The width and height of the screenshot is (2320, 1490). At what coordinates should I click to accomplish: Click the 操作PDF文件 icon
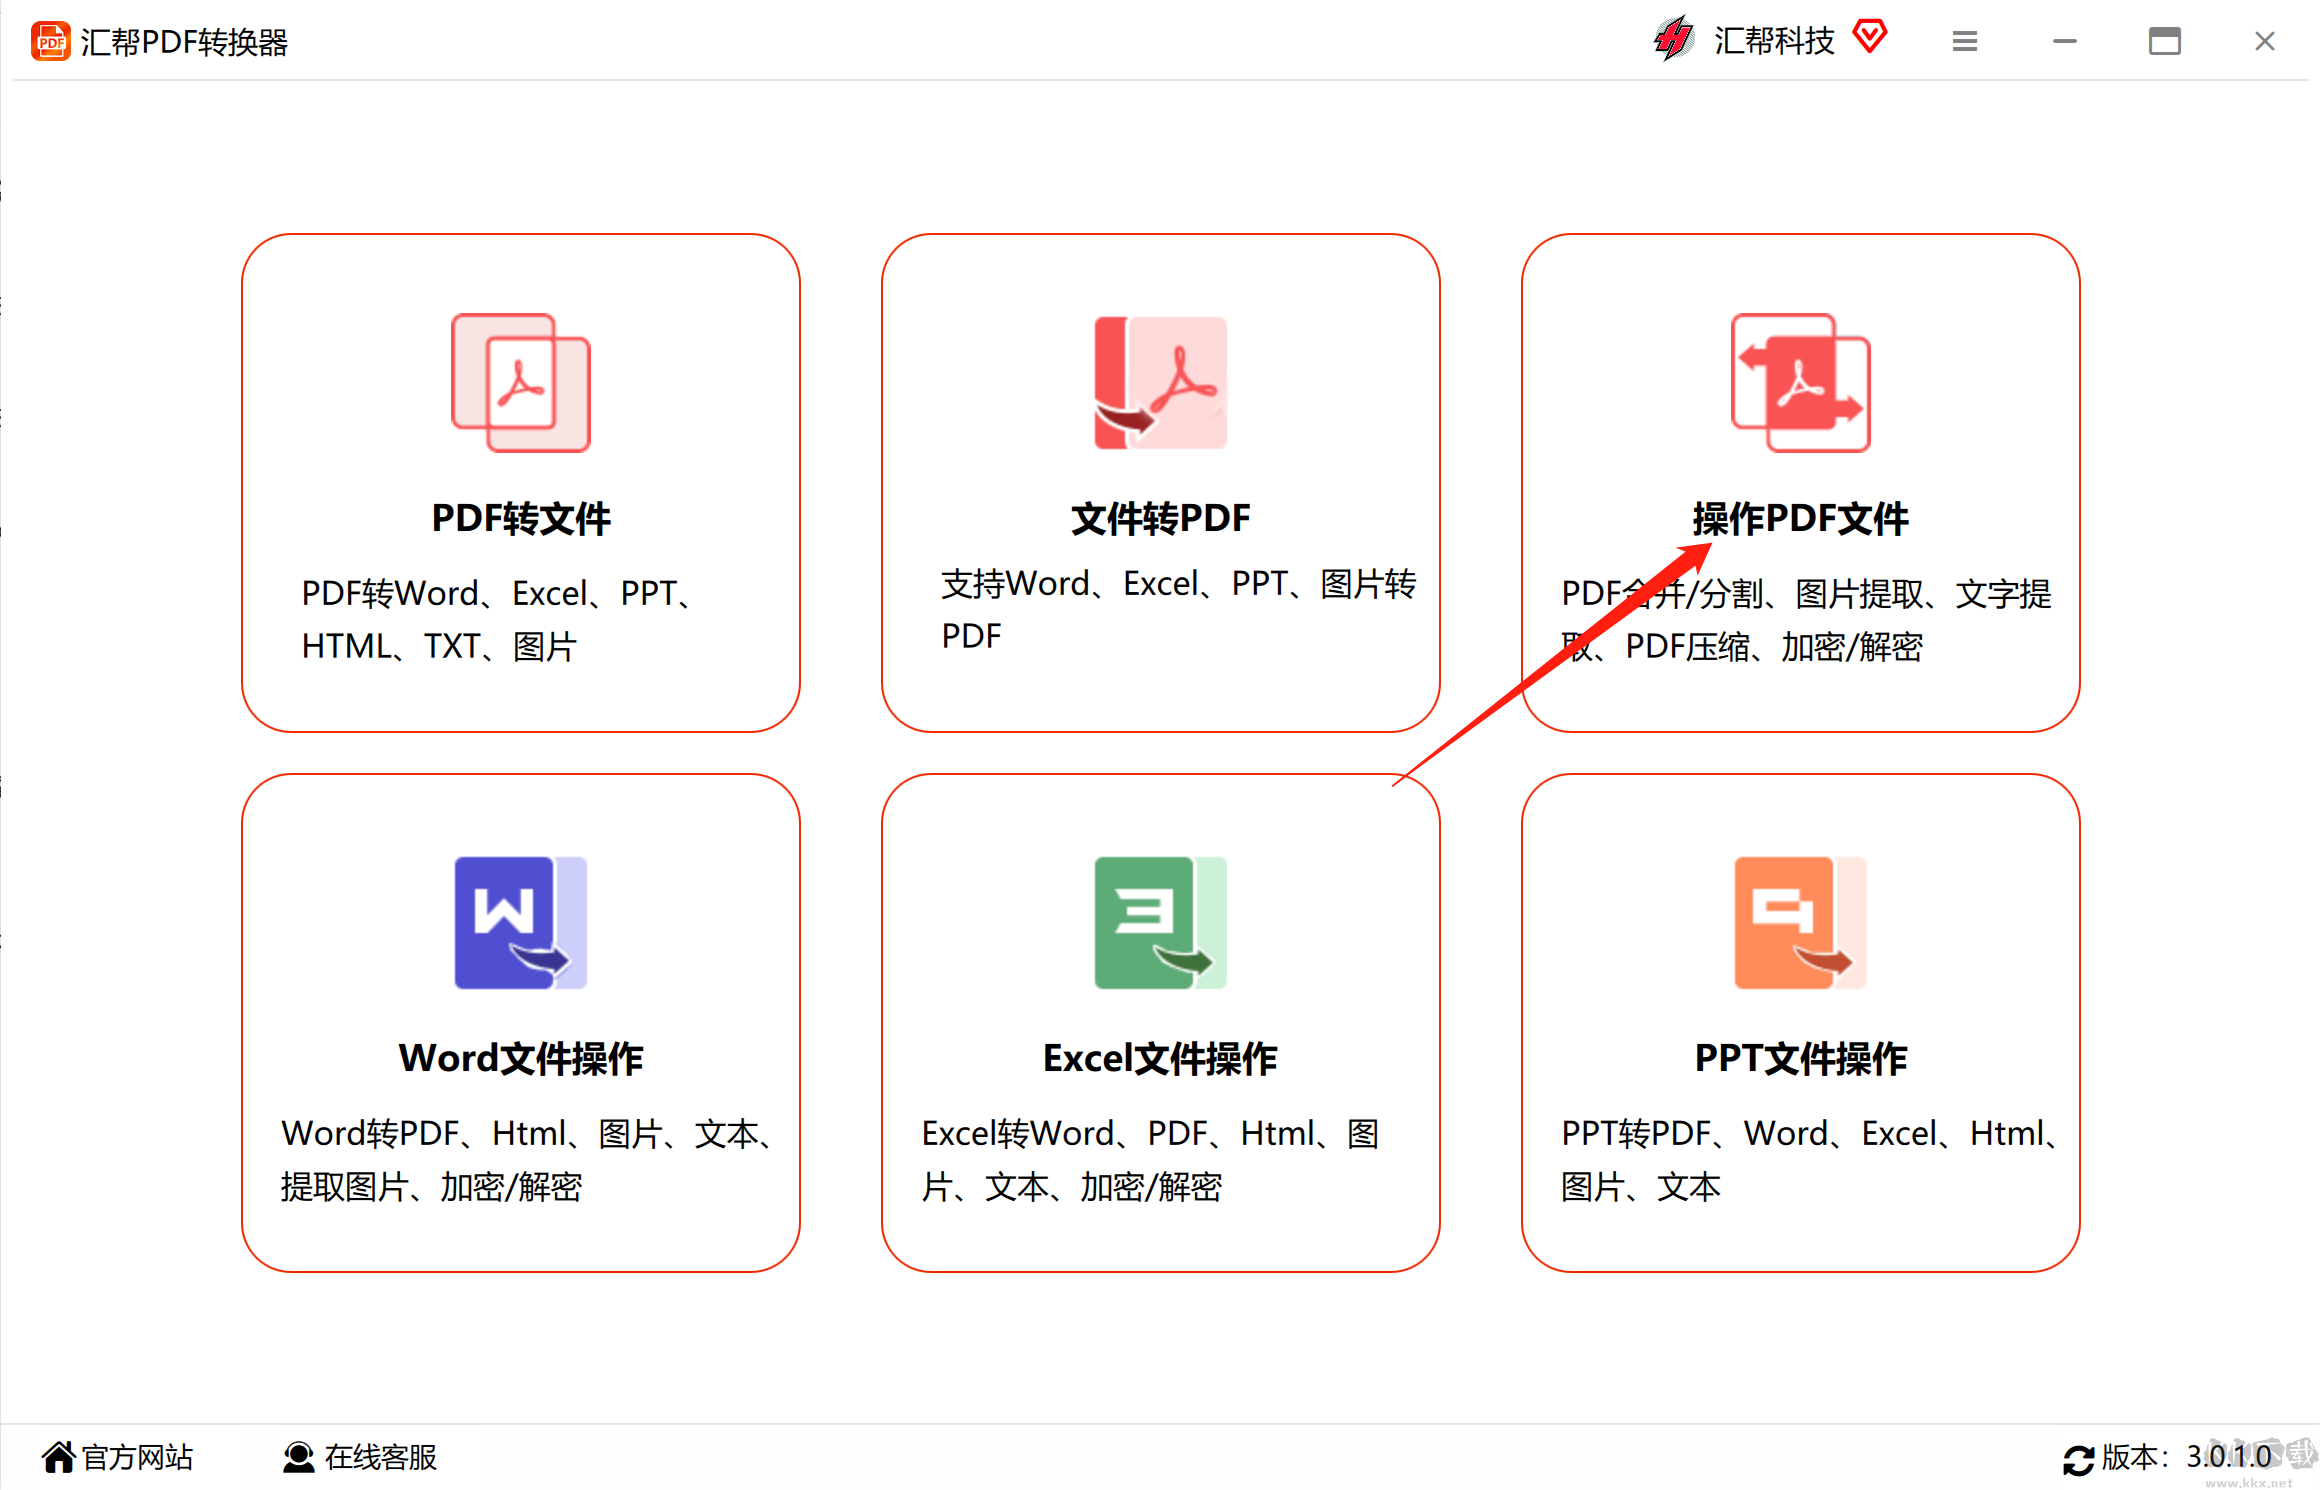click(1800, 382)
